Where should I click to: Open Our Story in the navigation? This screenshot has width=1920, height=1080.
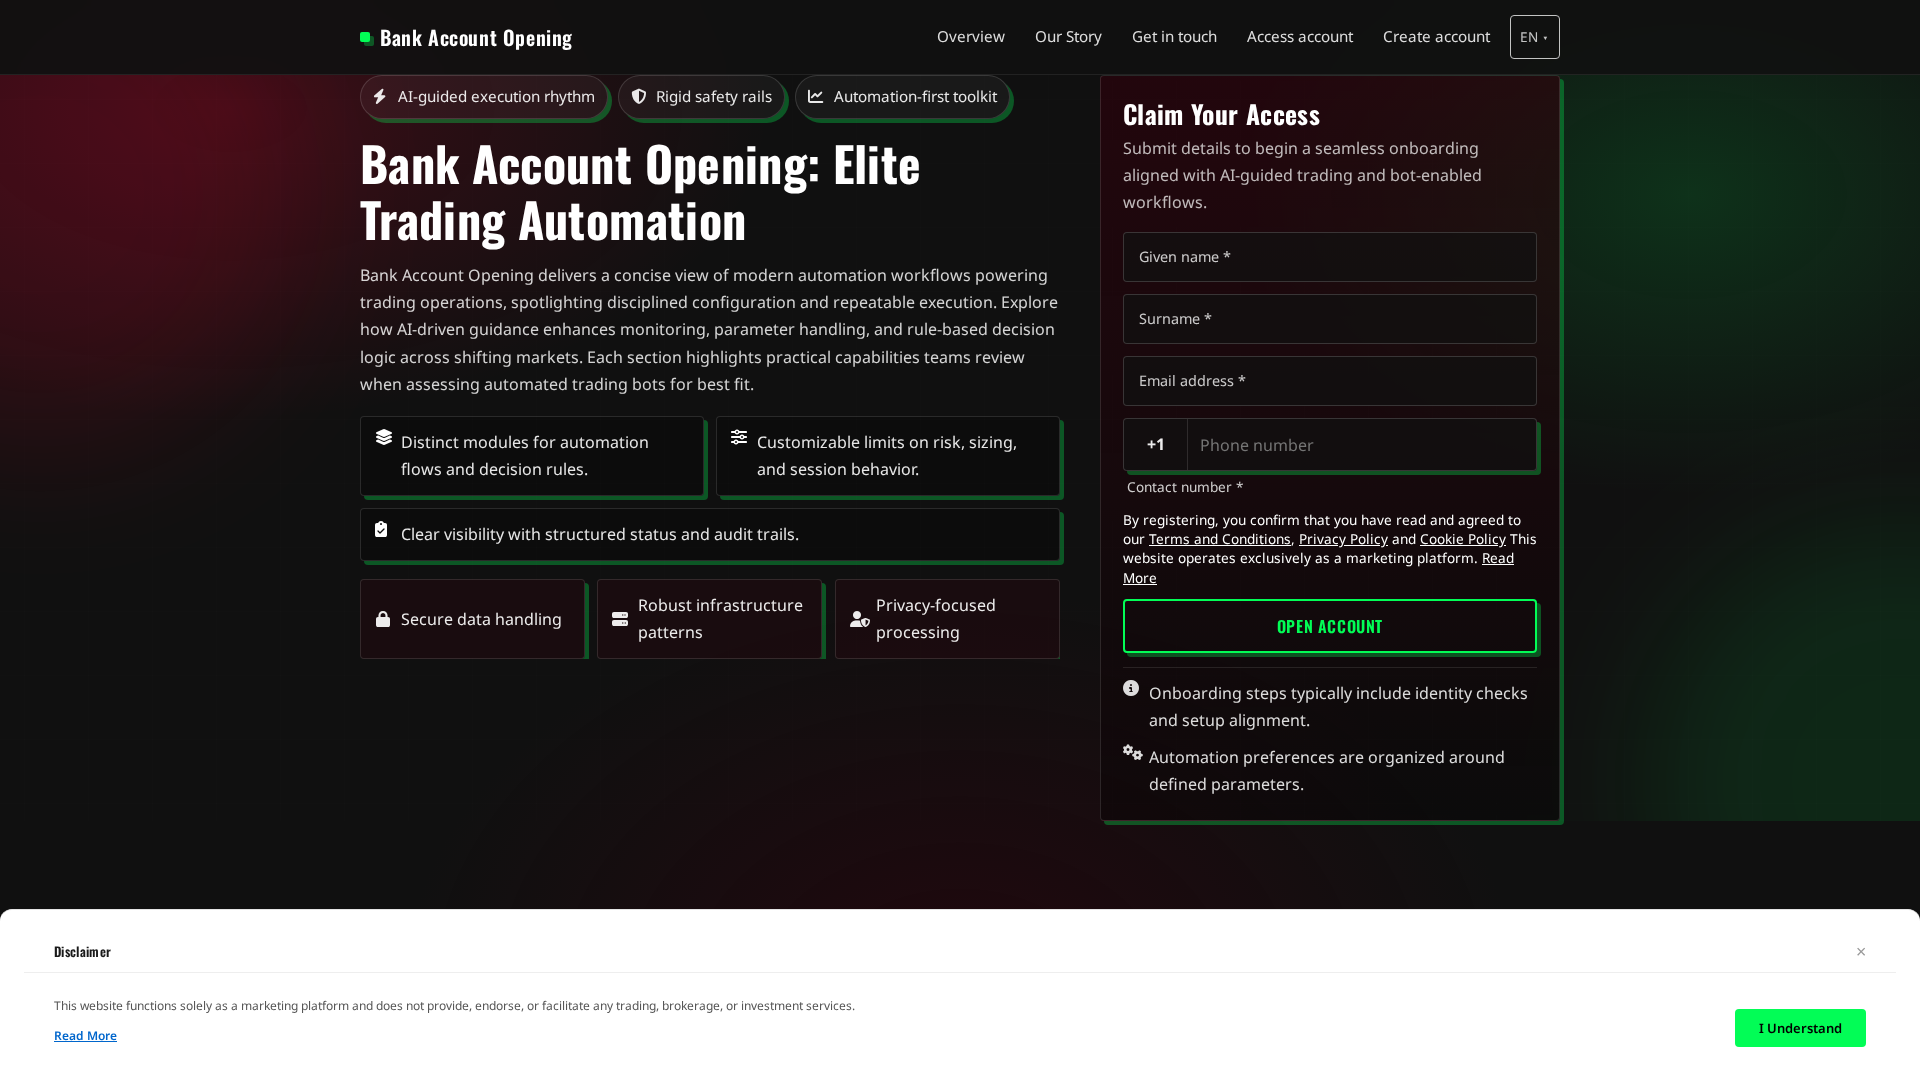(1068, 37)
